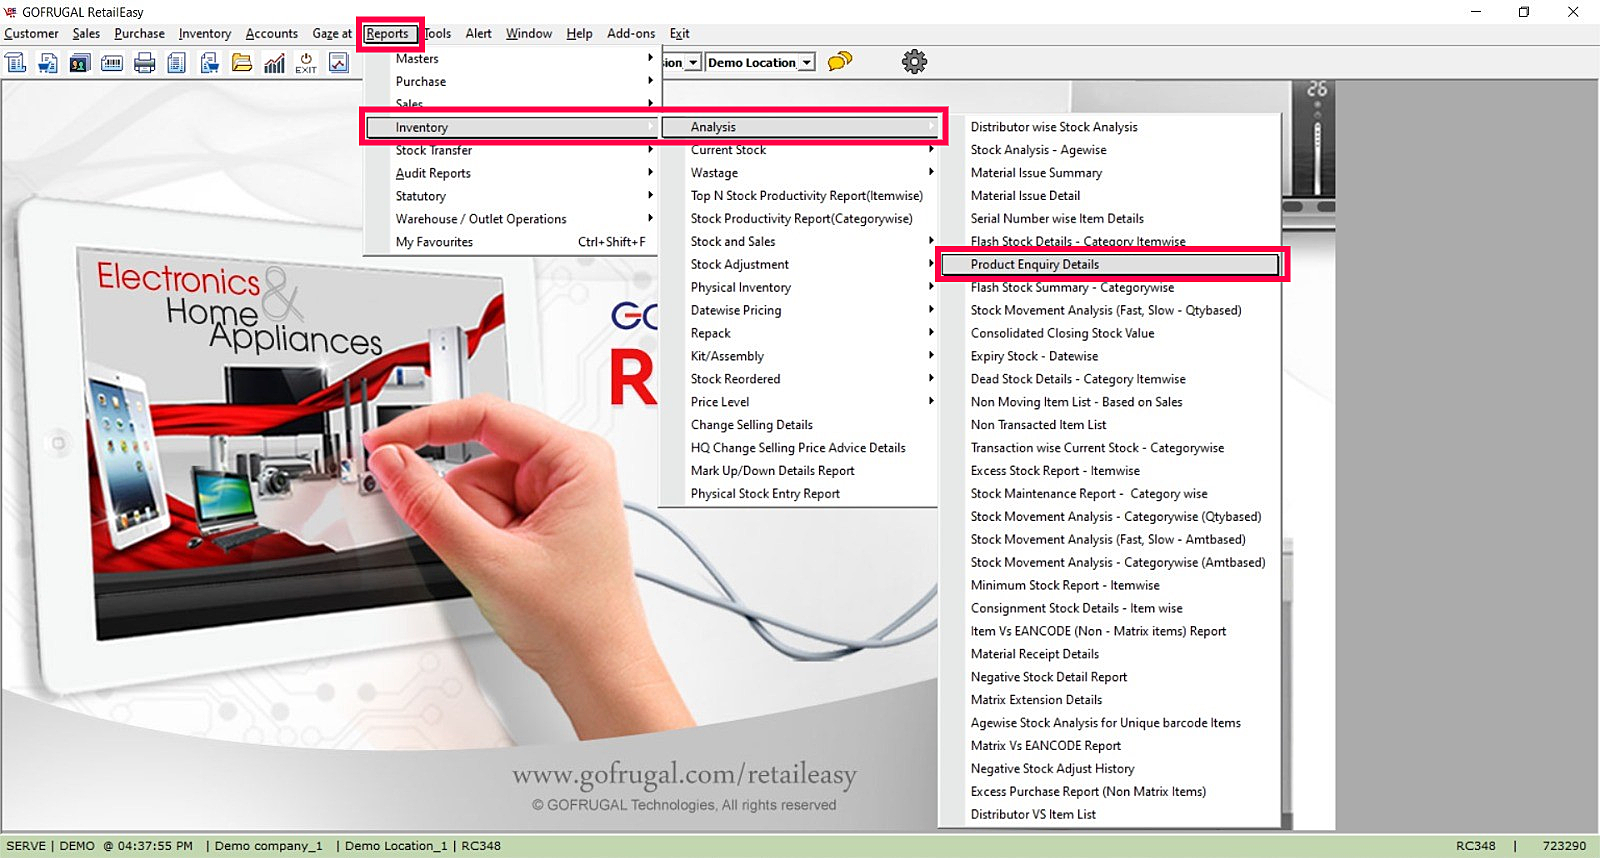Choose Physical Stock Entry Report
This screenshot has width=1600, height=858.
click(800, 494)
